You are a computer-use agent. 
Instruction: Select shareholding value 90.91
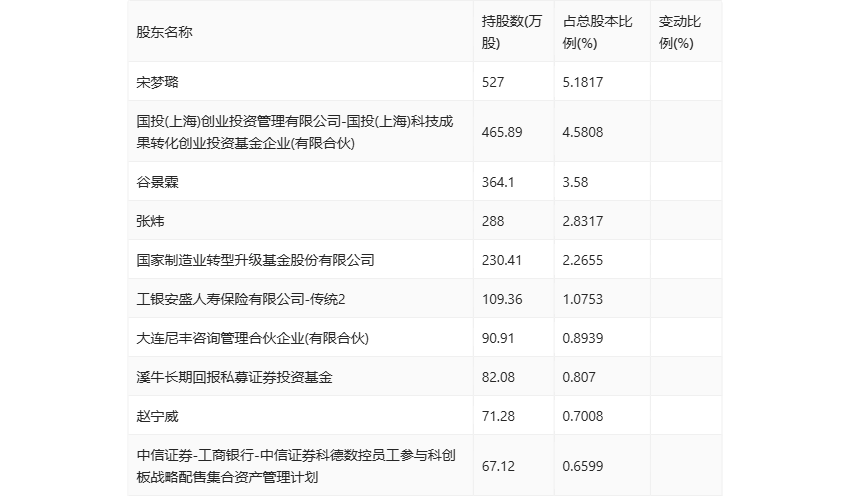pos(498,338)
